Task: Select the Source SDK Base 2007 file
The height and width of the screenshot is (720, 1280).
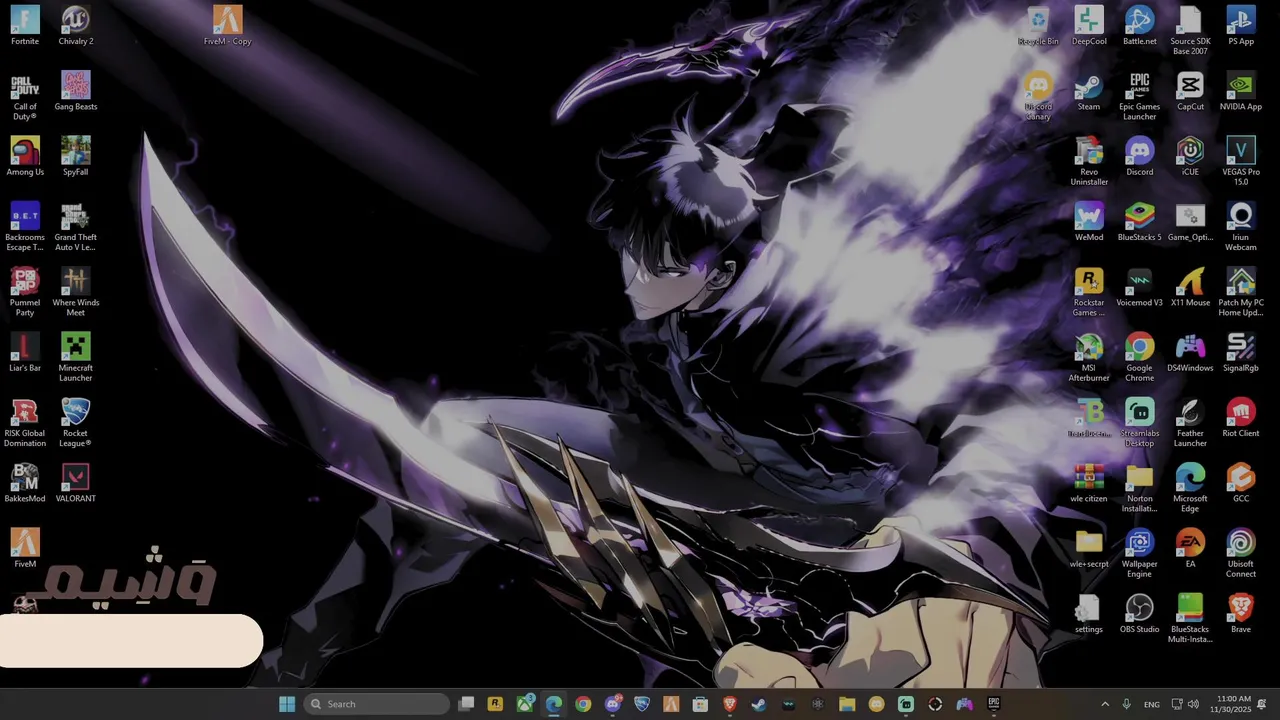Action: point(1190,31)
